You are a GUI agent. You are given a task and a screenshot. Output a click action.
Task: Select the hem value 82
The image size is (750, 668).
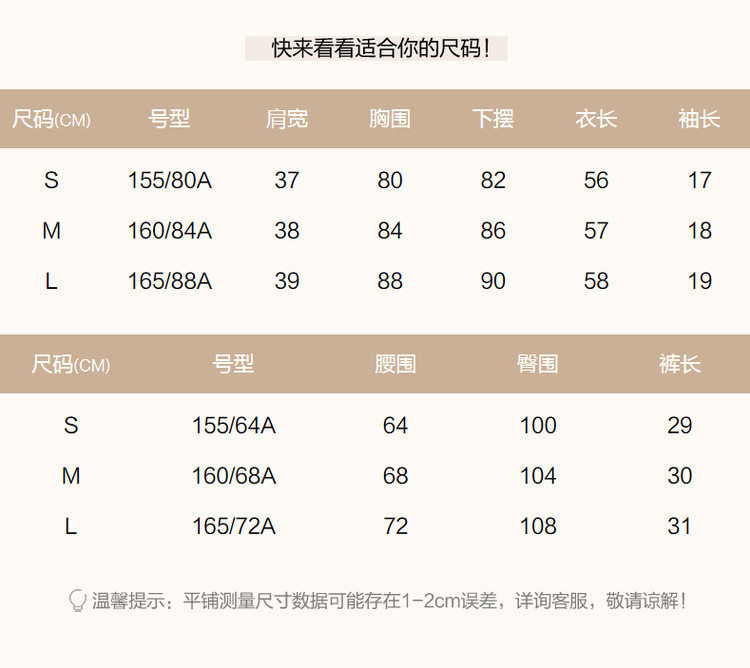pos(493,181)
